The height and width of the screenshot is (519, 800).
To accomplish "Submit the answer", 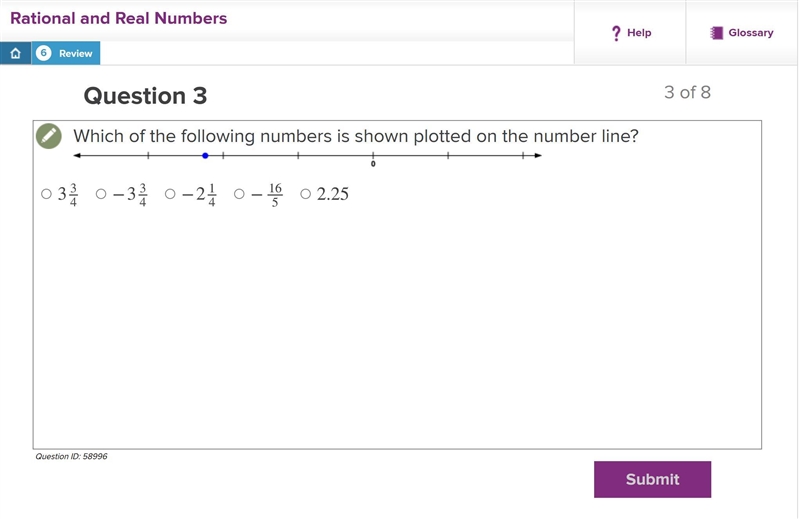I will (652, 479).
